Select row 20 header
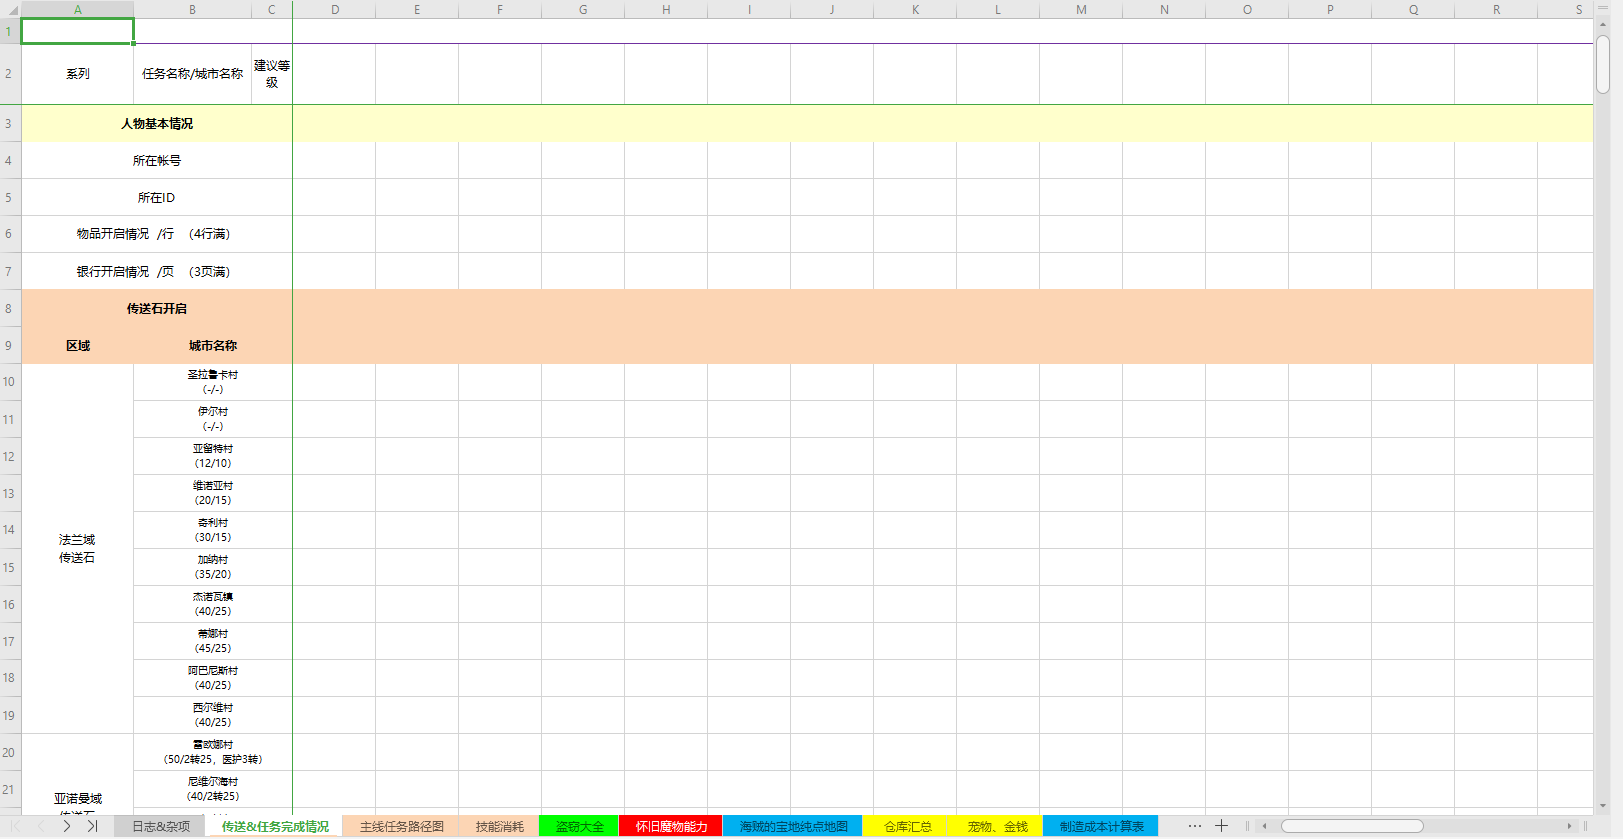 [x=9, y=752]
